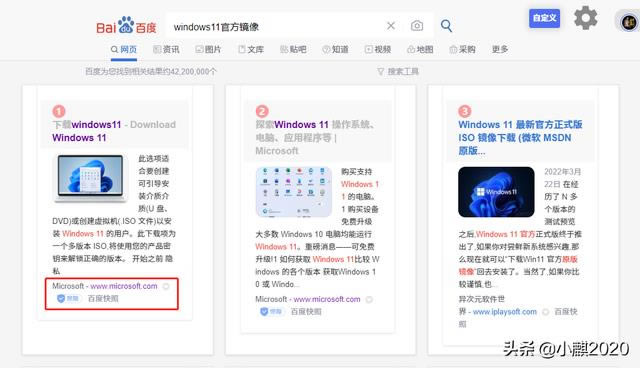
Task: Click the Windows 11 bloom wallpaper thumbnail
Action: pos(496,192)
